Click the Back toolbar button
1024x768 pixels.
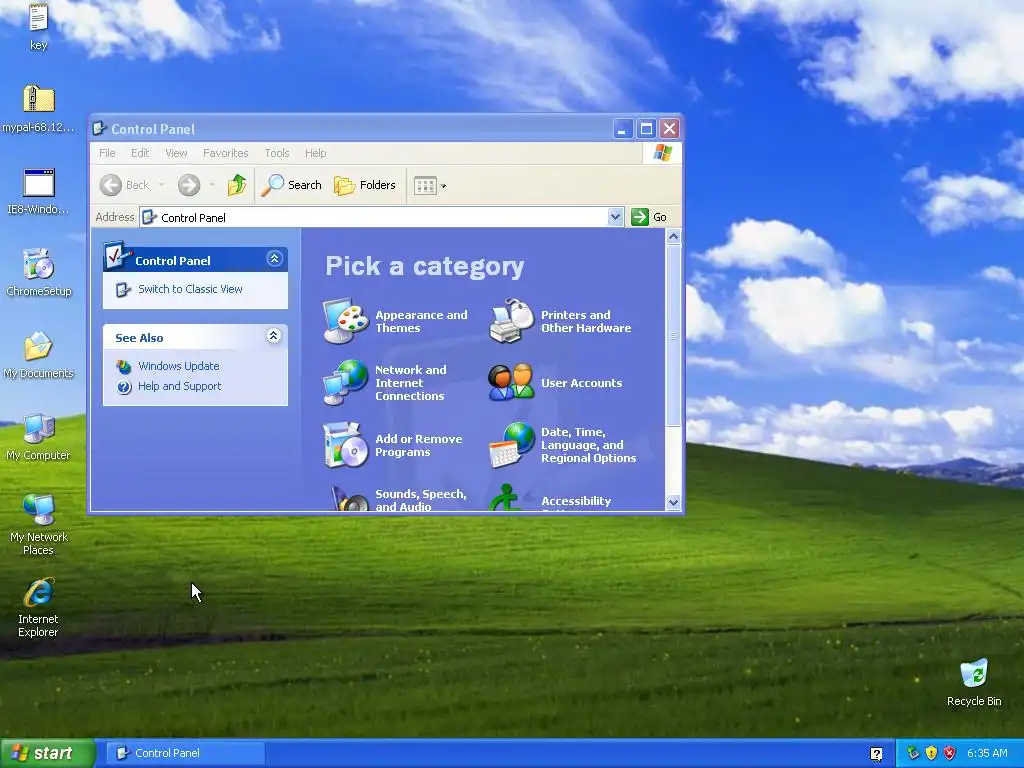[125, 185]
